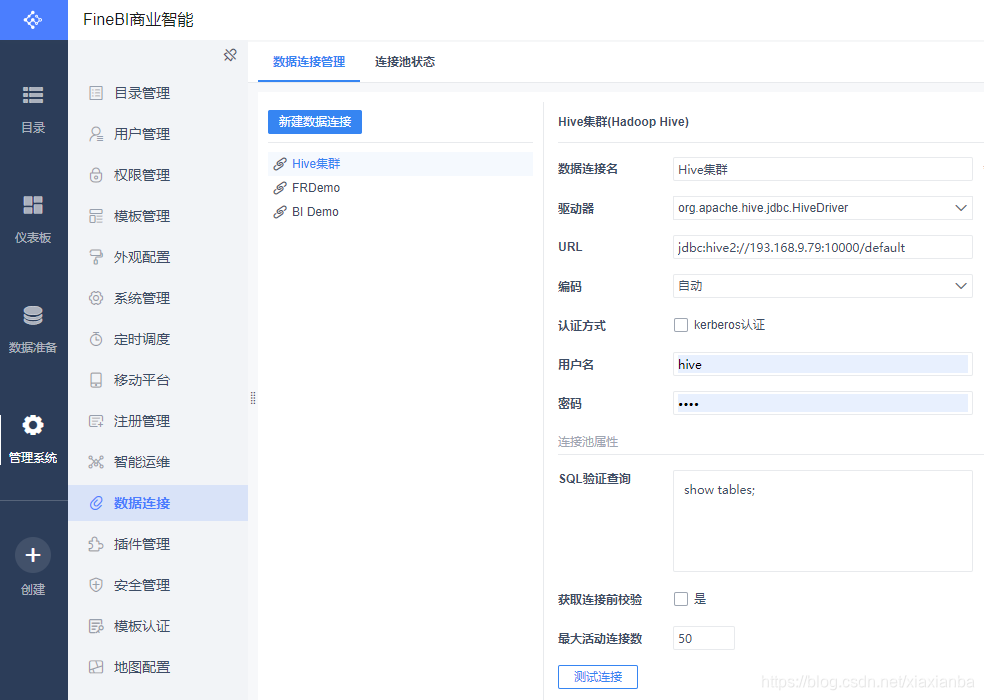Select the FRDemo connection
The width and height of the screenshot is (984, 700).
coord(400,188)
